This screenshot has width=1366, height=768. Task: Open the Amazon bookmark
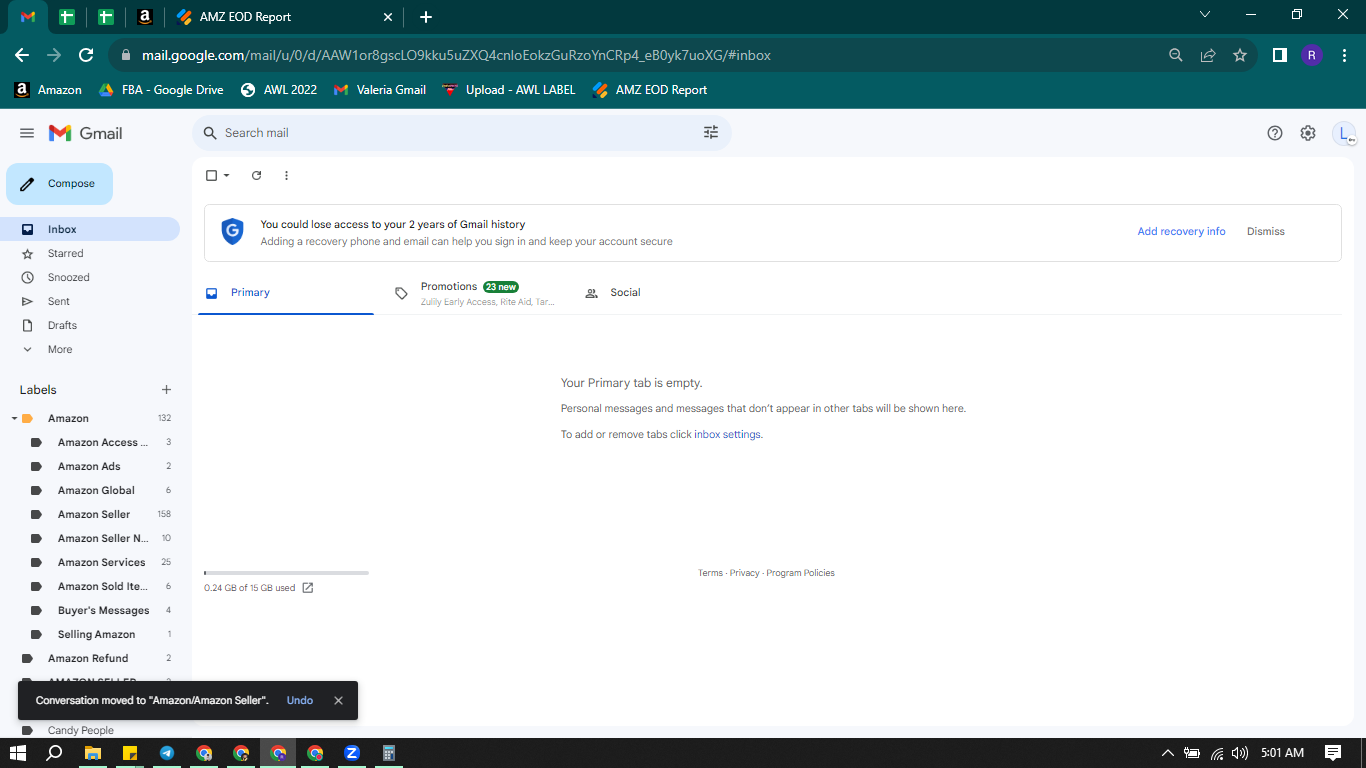(x=48, y=90)
